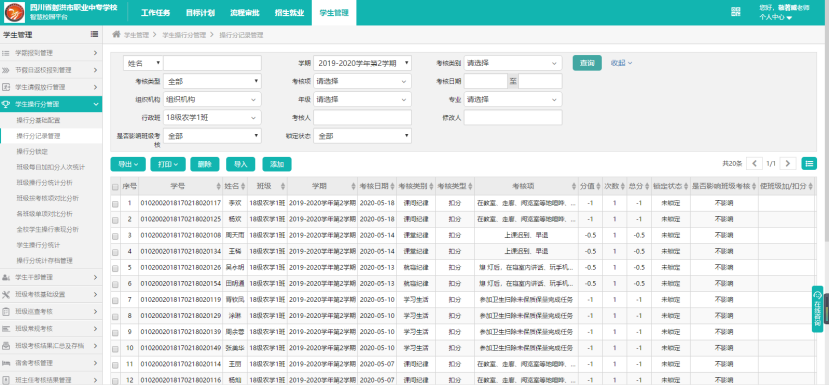Open the 考核项 dropdown
Viewport: 830px width, 386px height.
click(362, 82)
